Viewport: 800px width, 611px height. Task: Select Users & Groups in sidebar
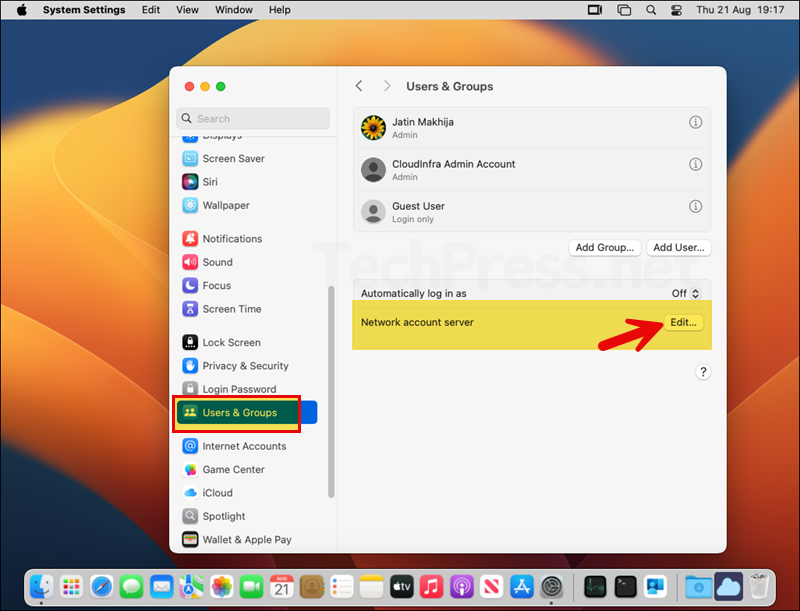click(247, 413)
